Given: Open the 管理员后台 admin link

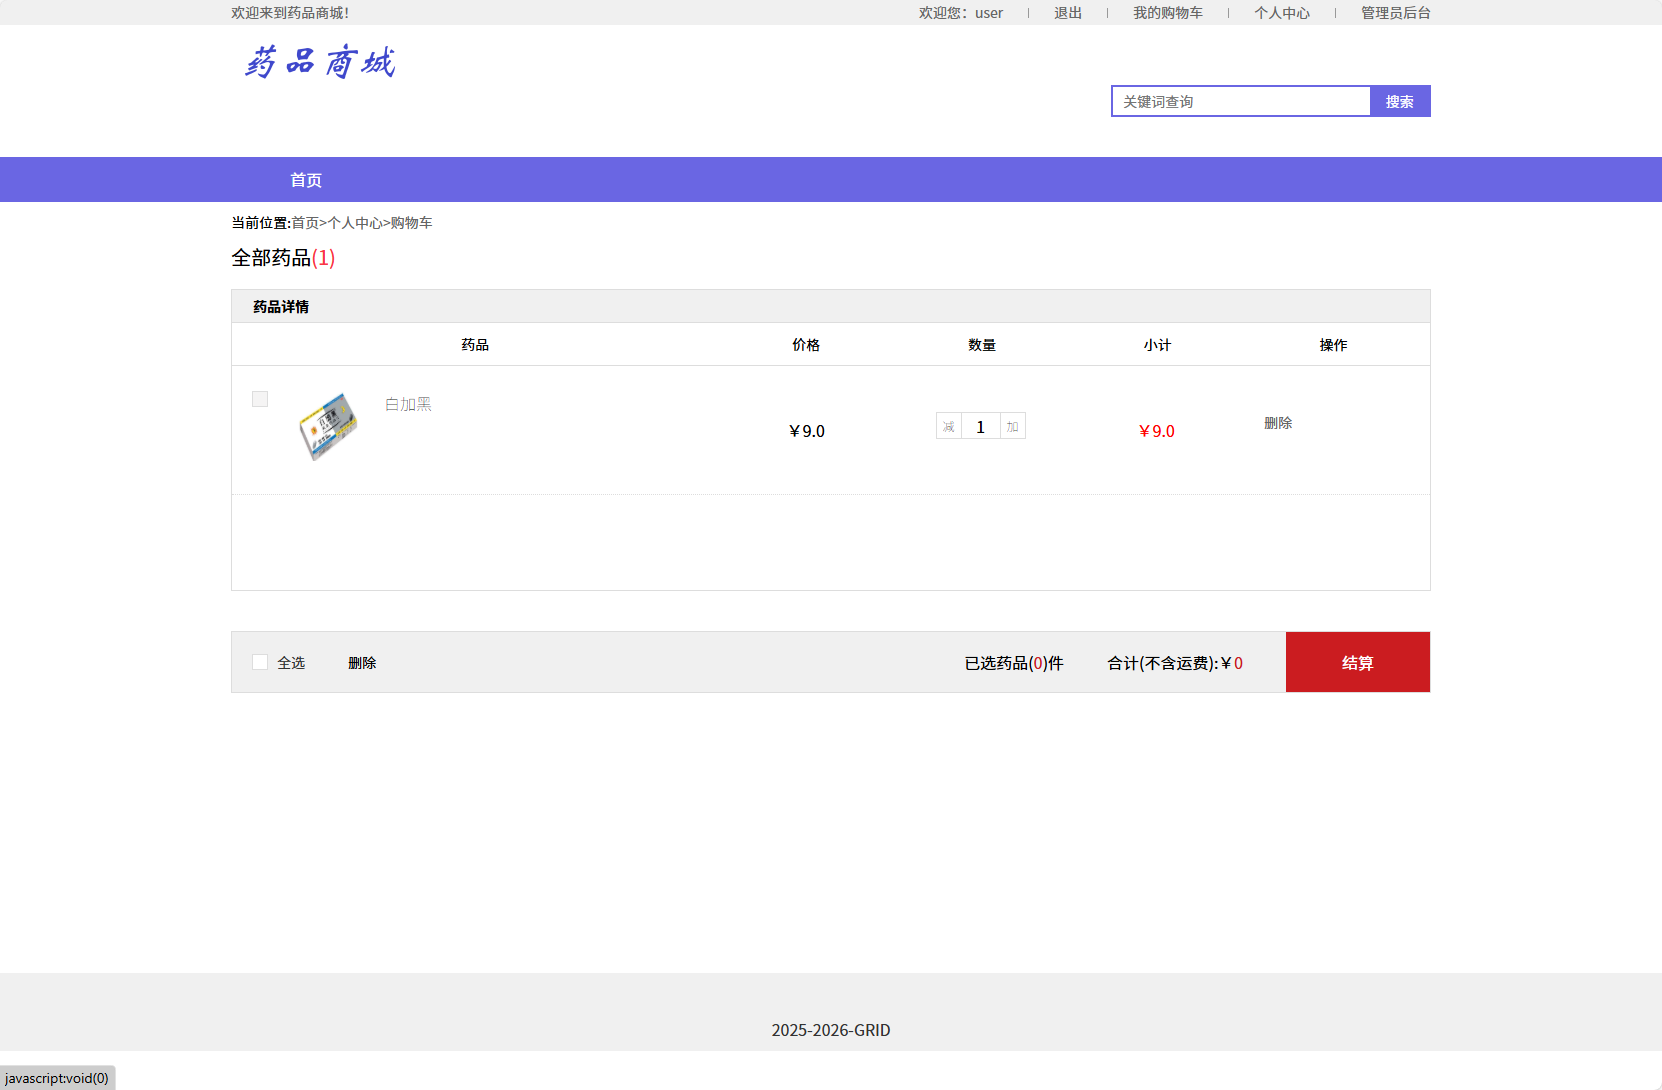Looking at the screenshot, I should 1395,13.
